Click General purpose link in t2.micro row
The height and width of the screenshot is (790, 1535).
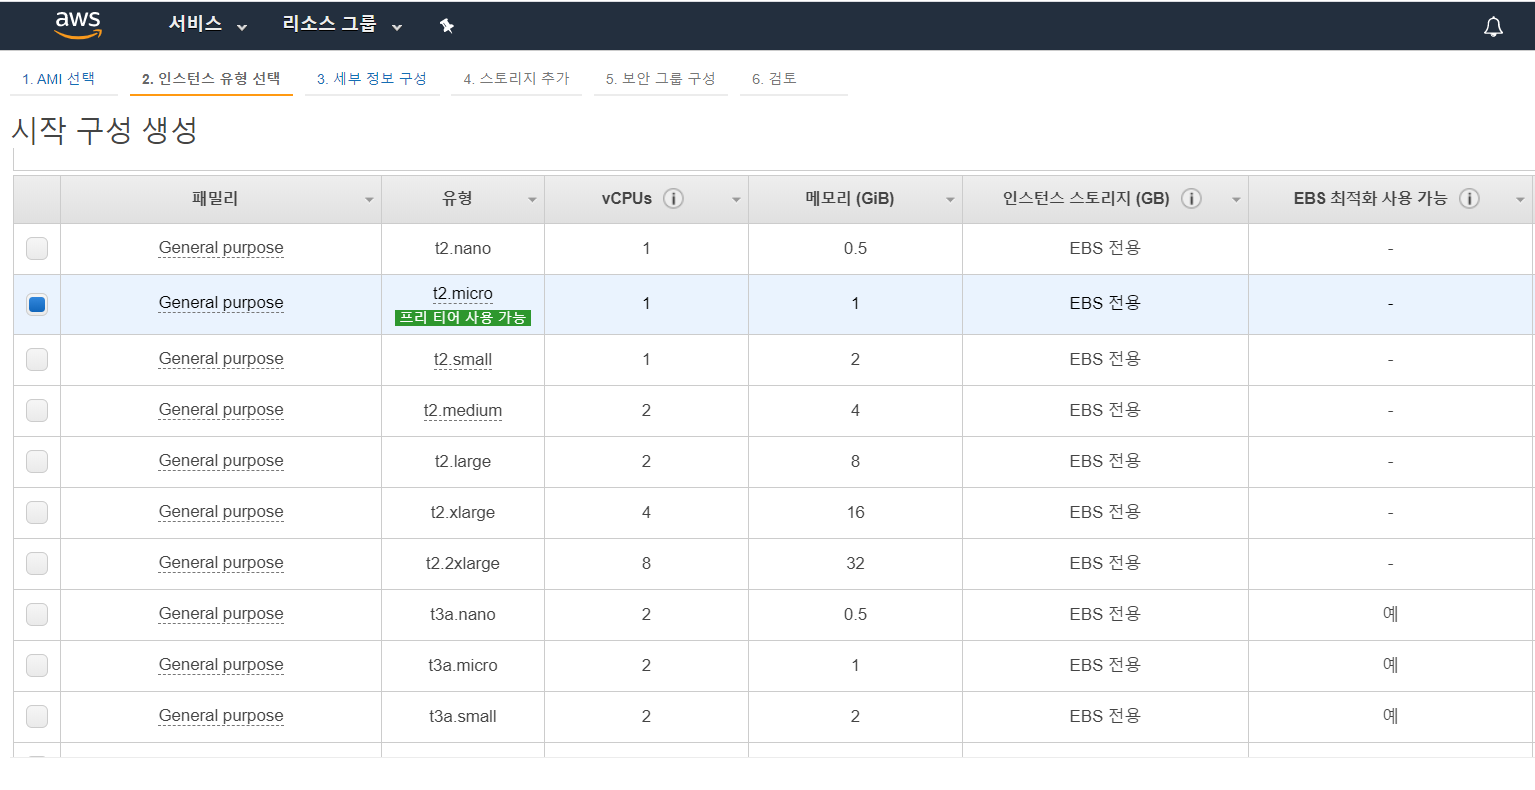coord(221,303)
